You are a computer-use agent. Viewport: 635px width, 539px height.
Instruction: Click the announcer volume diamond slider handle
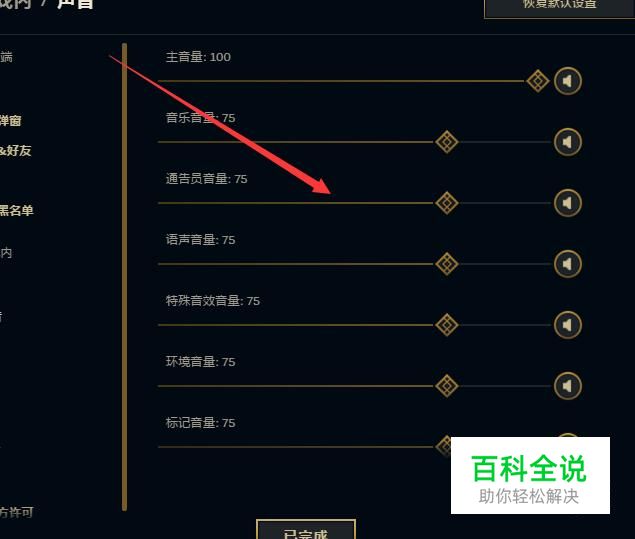447,203
